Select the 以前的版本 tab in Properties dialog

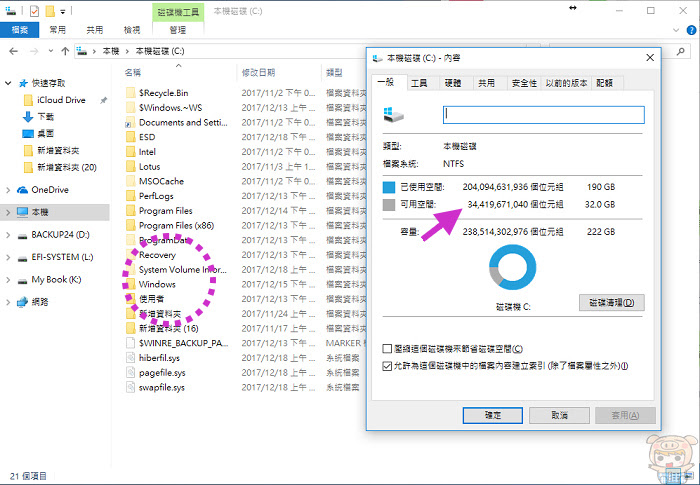[566, 83]
